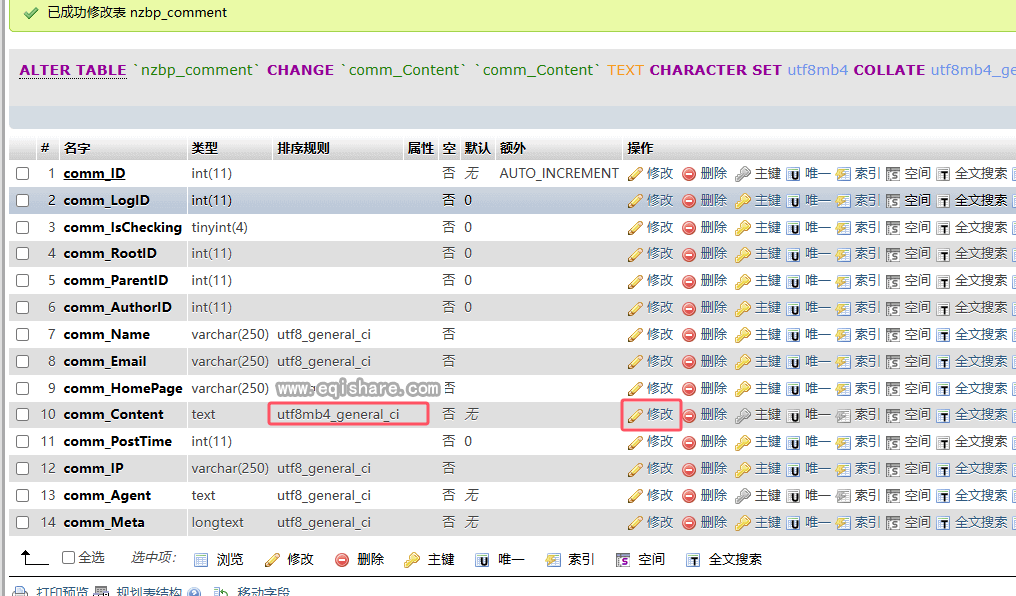Click Delete link for comm_HomePage row
This screenshot has width=1016, height=596.
(x=714, y=388)
